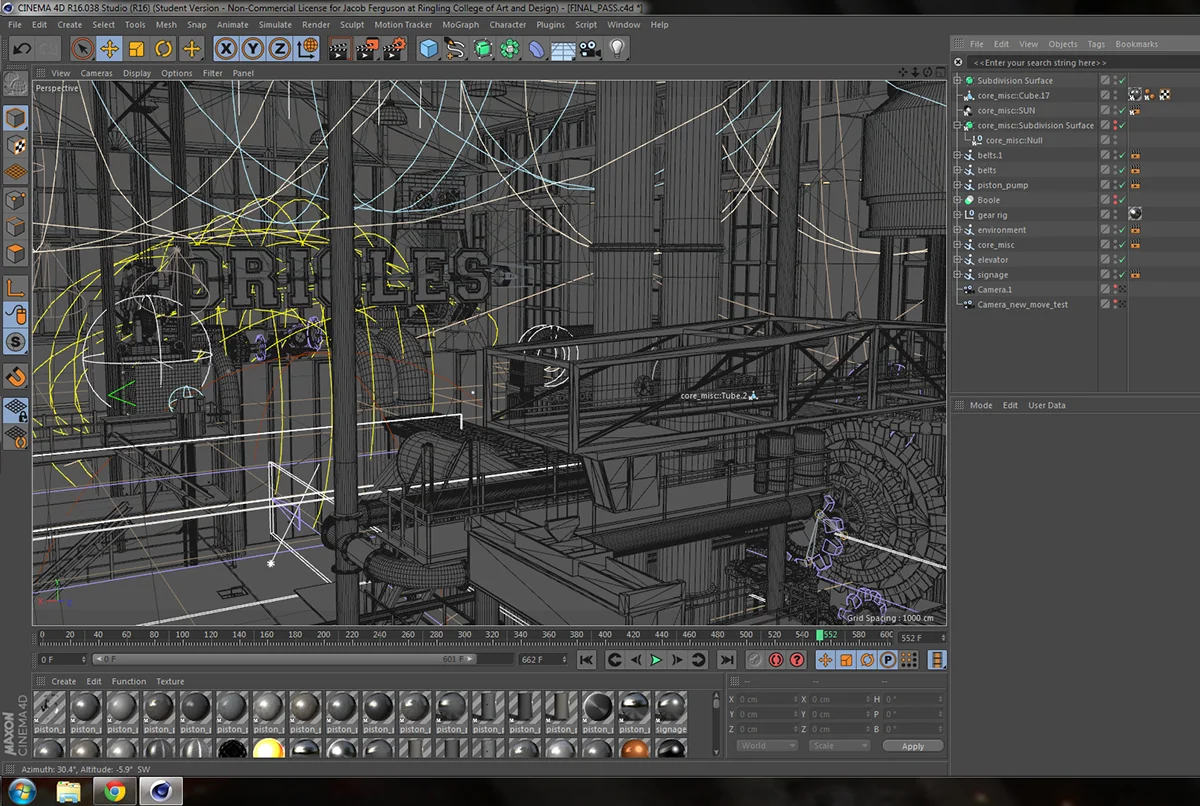Click Render View clapperboard icon
Viewport: 1200px width, 806px height.
pyautogui.click(x=340, y=48)
